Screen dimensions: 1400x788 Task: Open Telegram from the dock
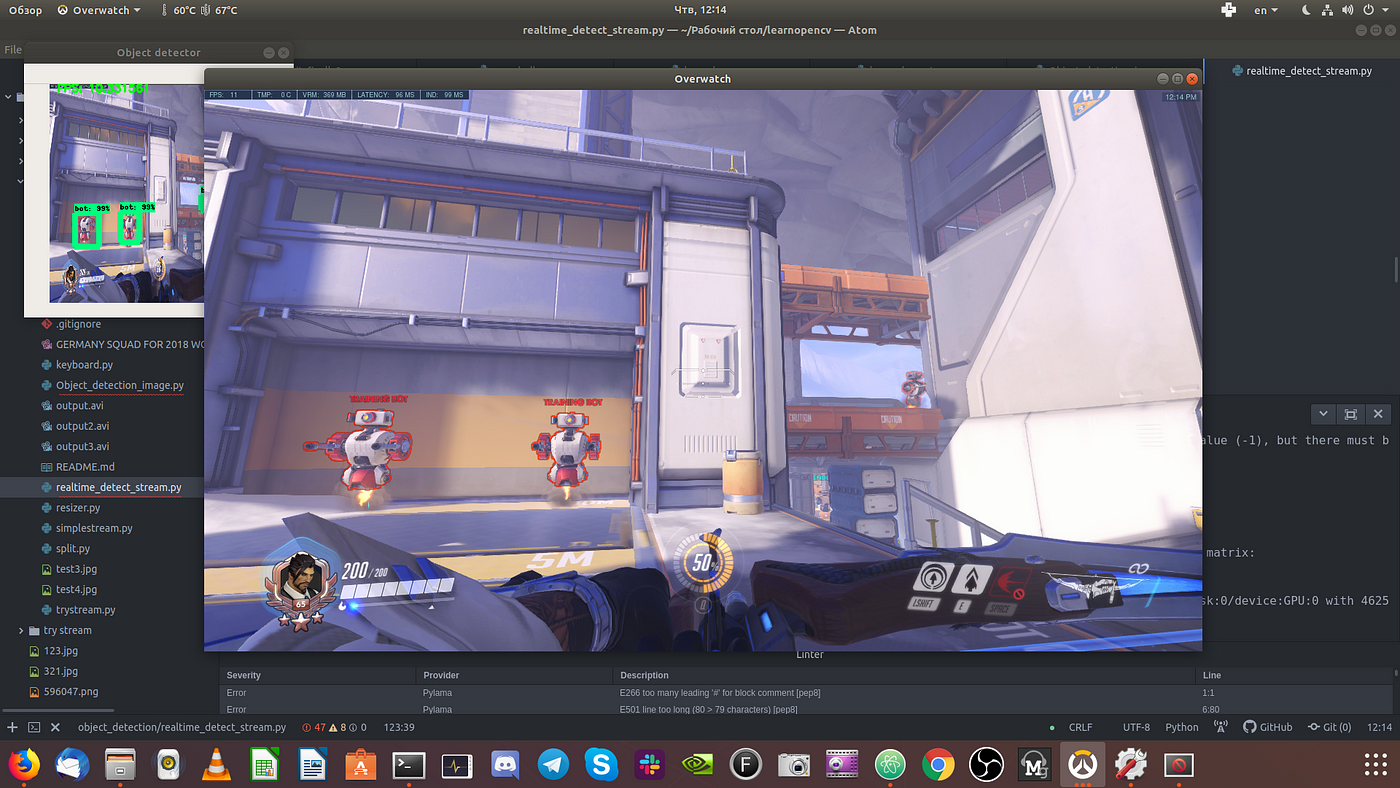click(553, 765)
